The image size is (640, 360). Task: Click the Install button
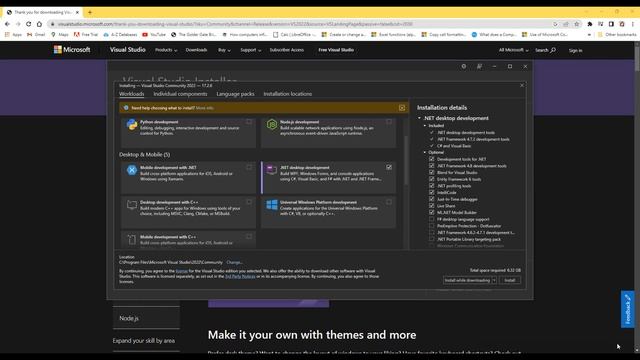[510, 280]
